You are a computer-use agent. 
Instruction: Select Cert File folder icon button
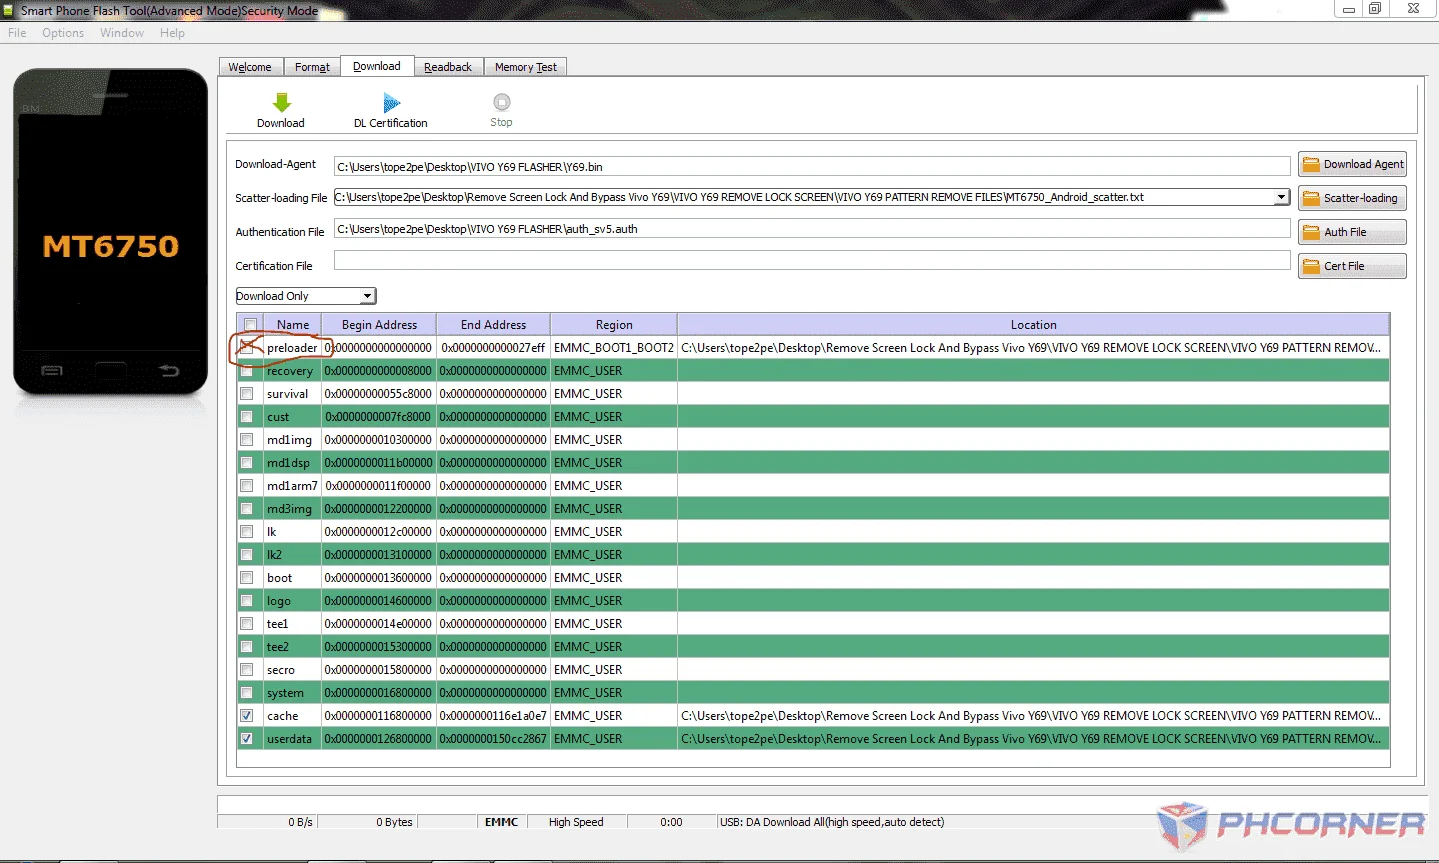tap(1311, 266)
